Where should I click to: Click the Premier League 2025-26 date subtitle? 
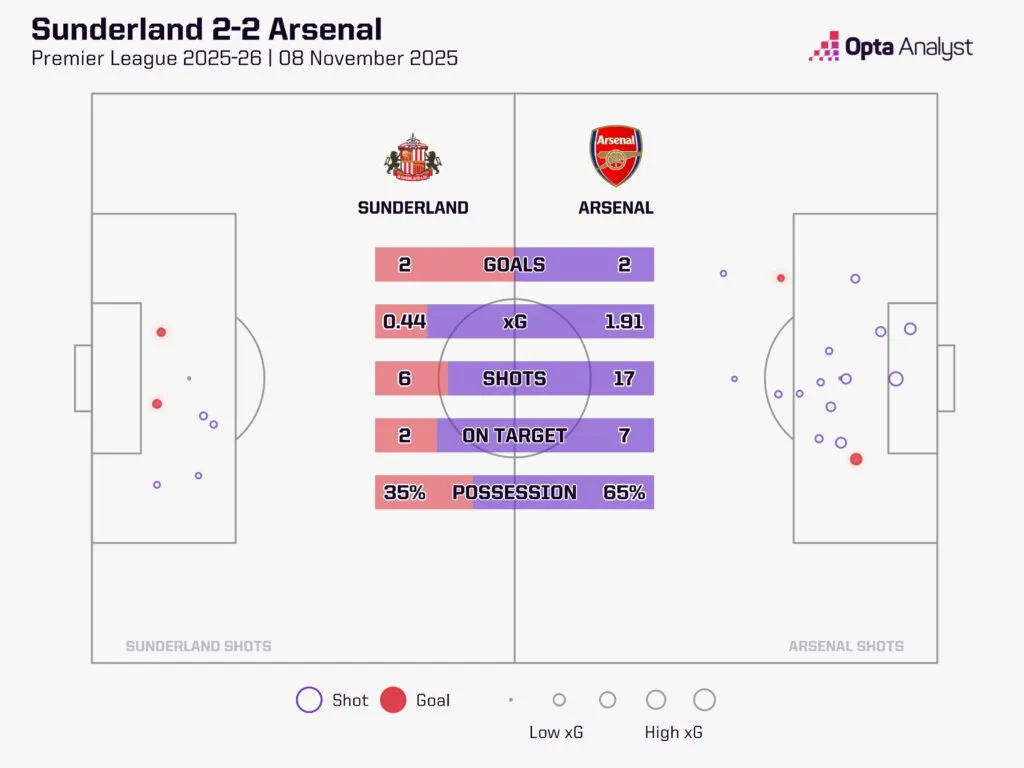(x=244, y=58)
